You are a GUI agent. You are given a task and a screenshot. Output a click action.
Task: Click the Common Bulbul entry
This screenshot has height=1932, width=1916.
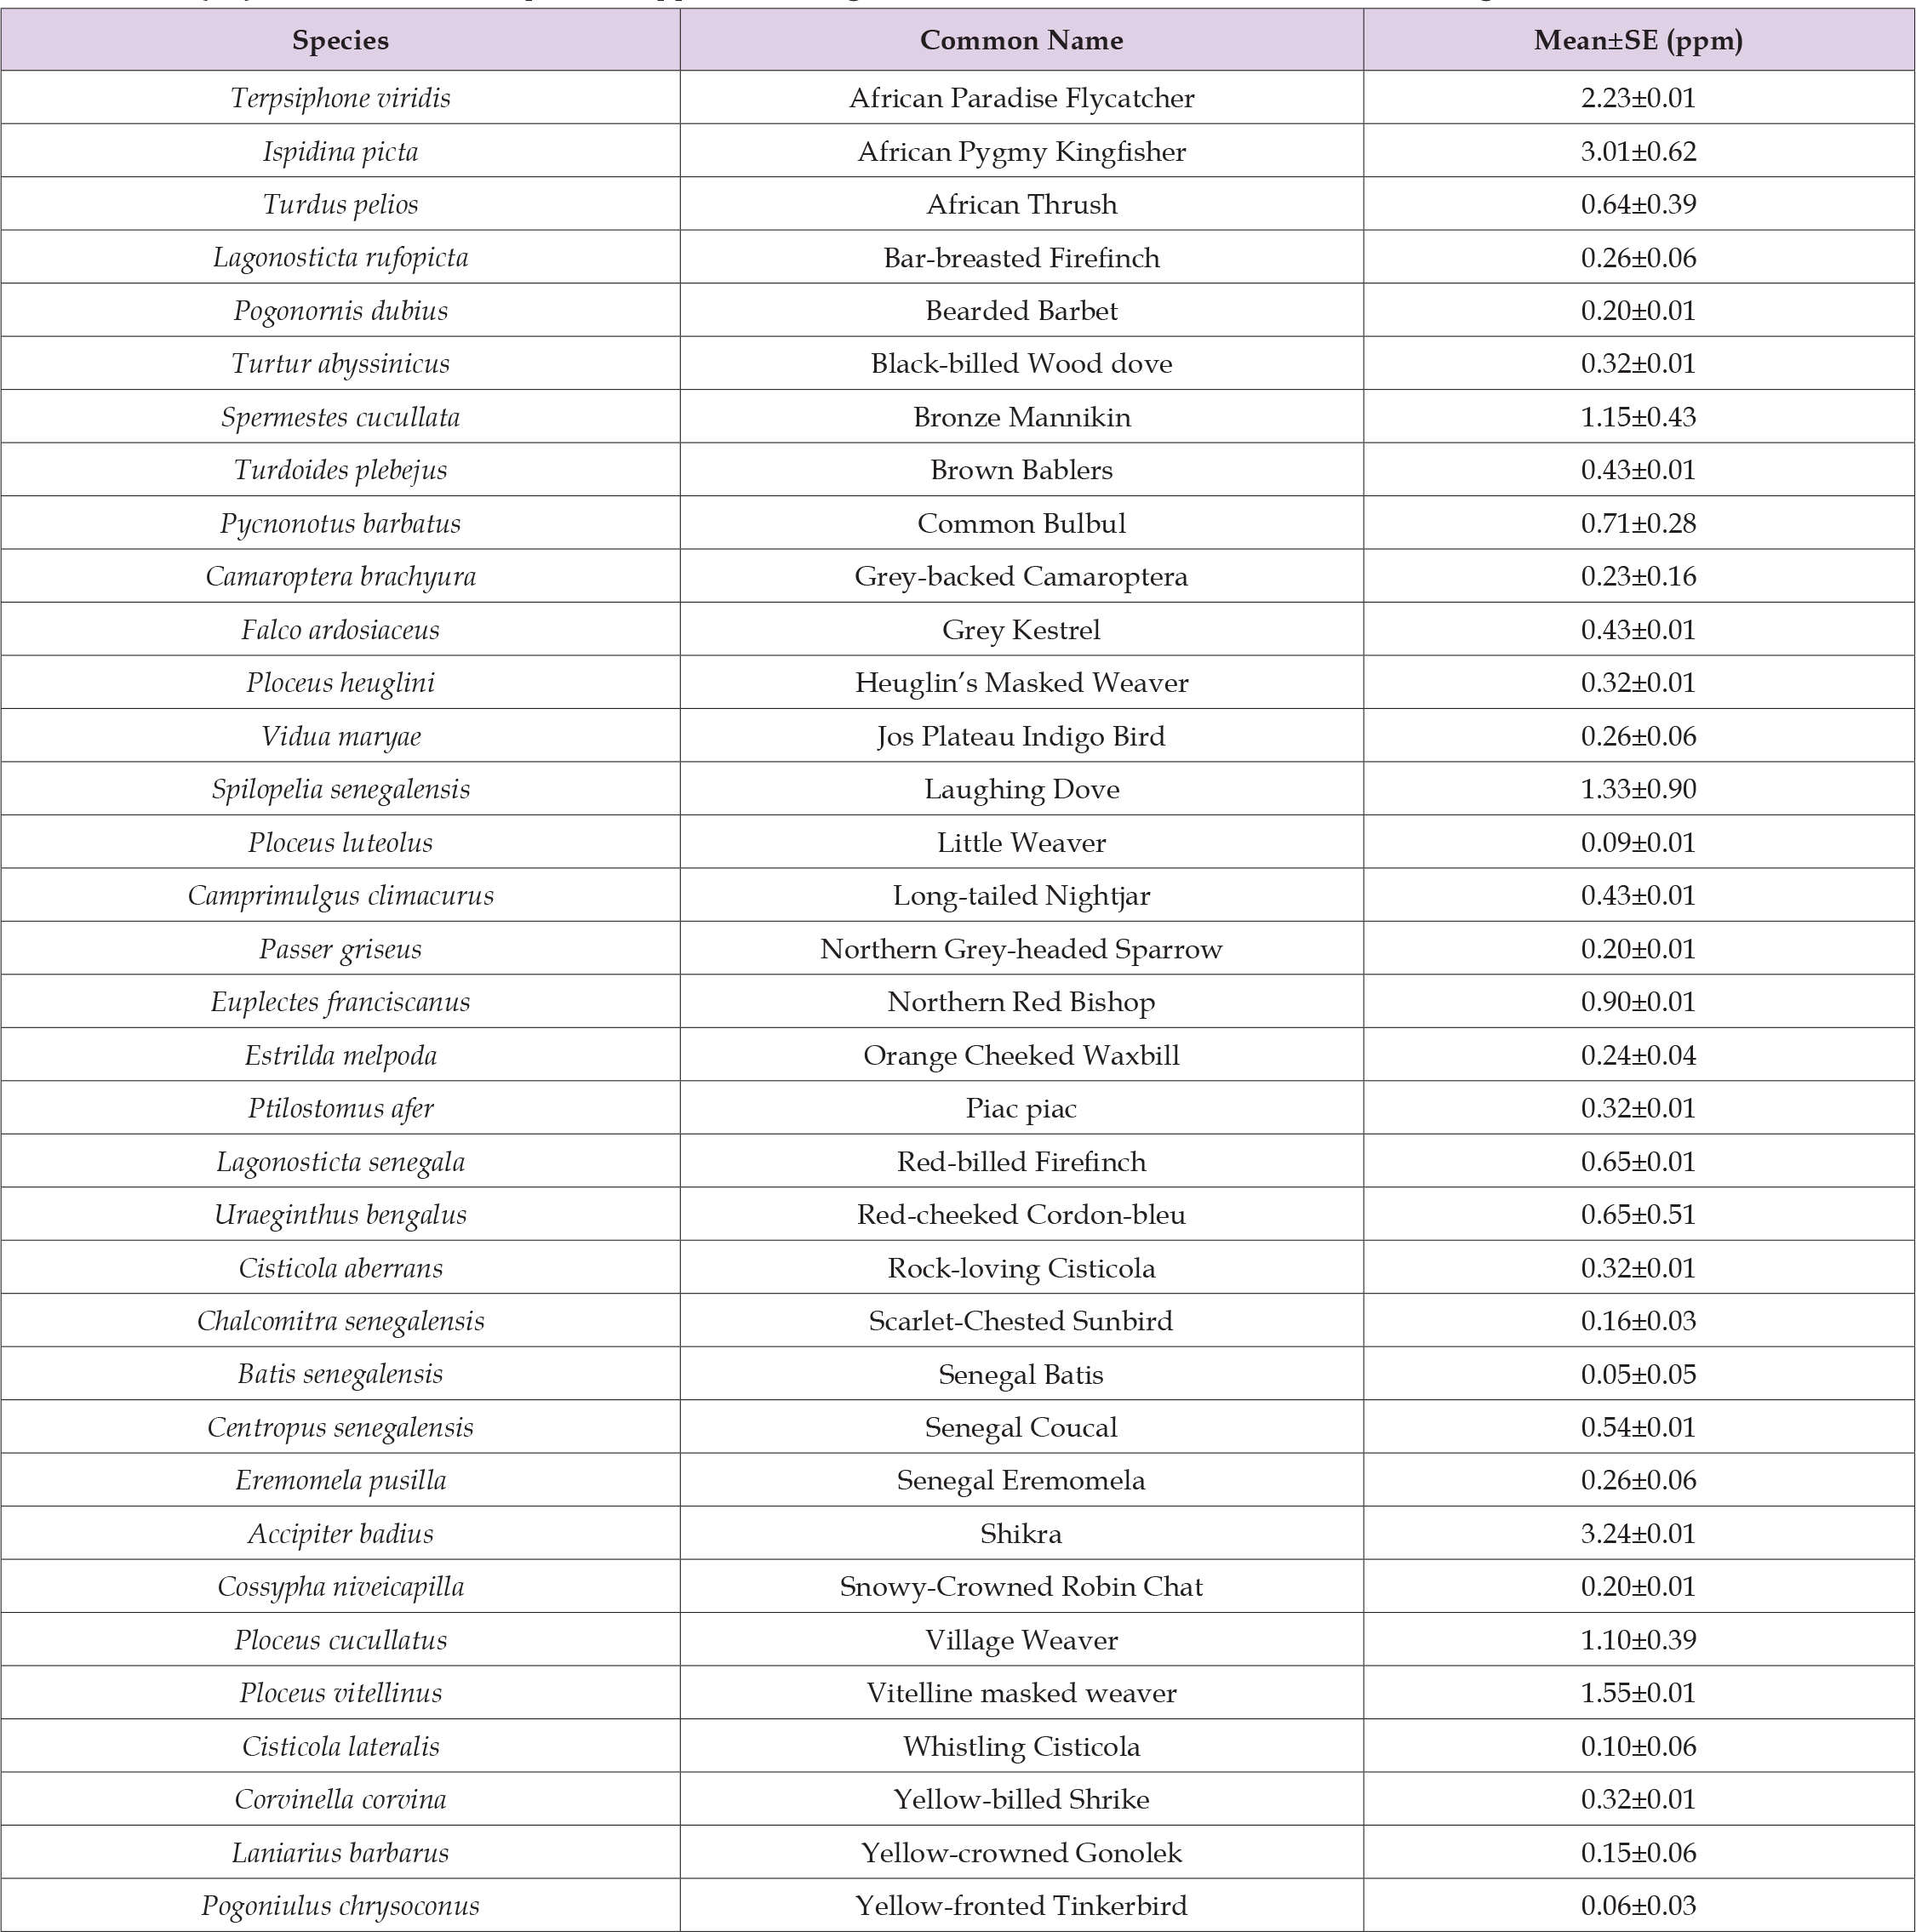tap(1021, 523)
